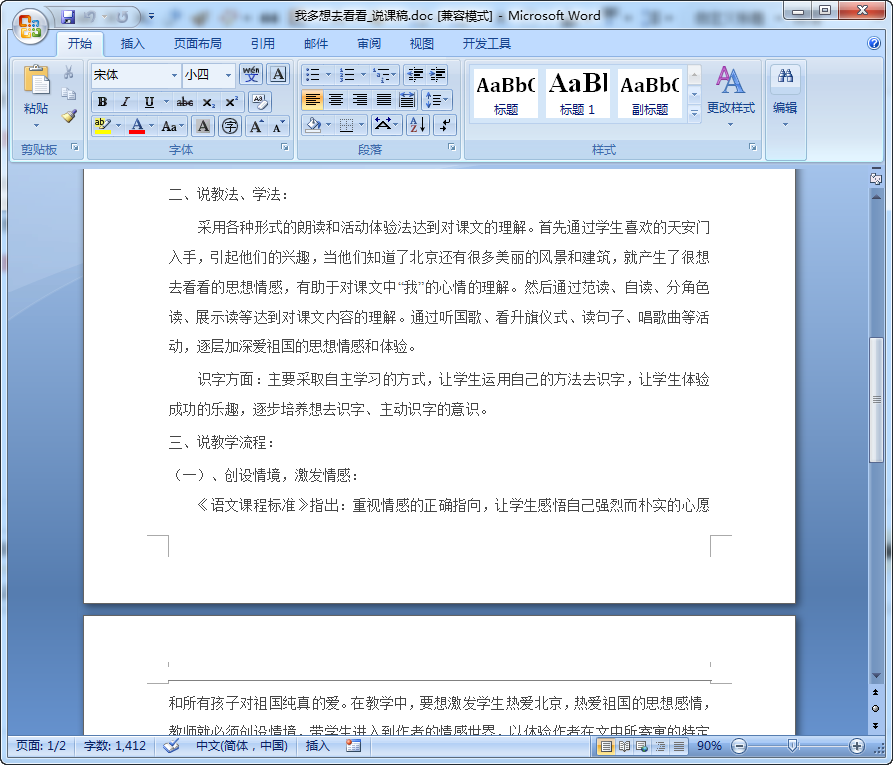The image size is (893, 765).
Task: Zoom in with the plus button
Action: [857, 746]
